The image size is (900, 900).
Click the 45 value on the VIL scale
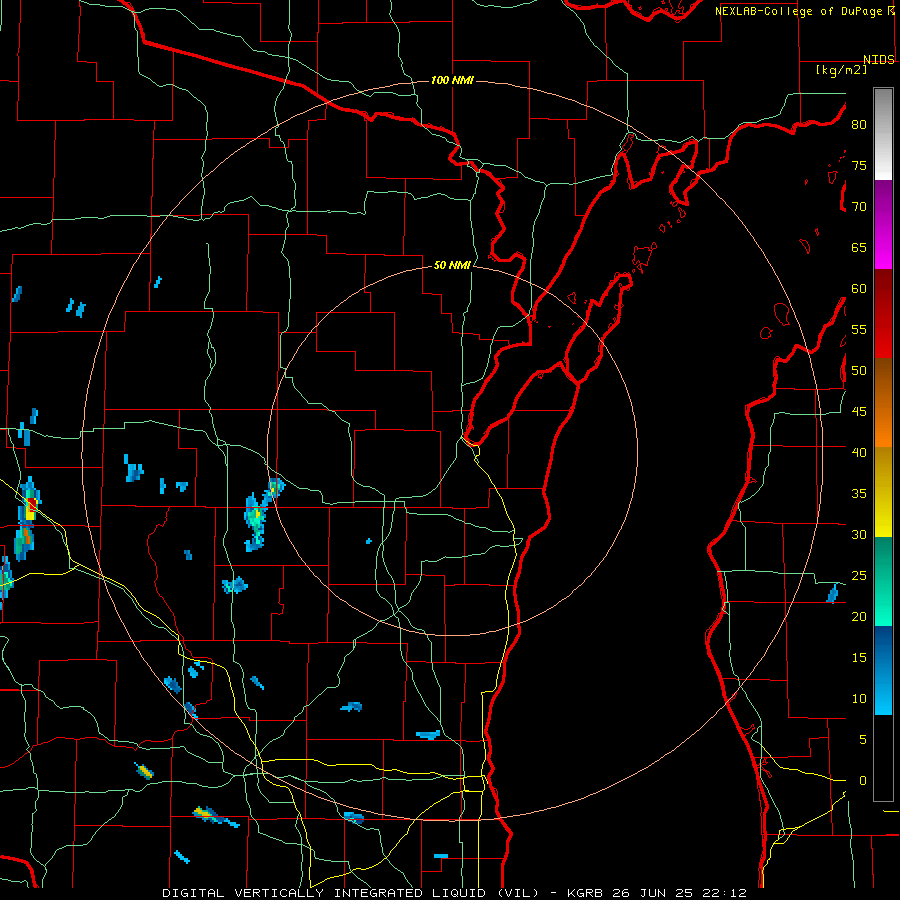859,412
